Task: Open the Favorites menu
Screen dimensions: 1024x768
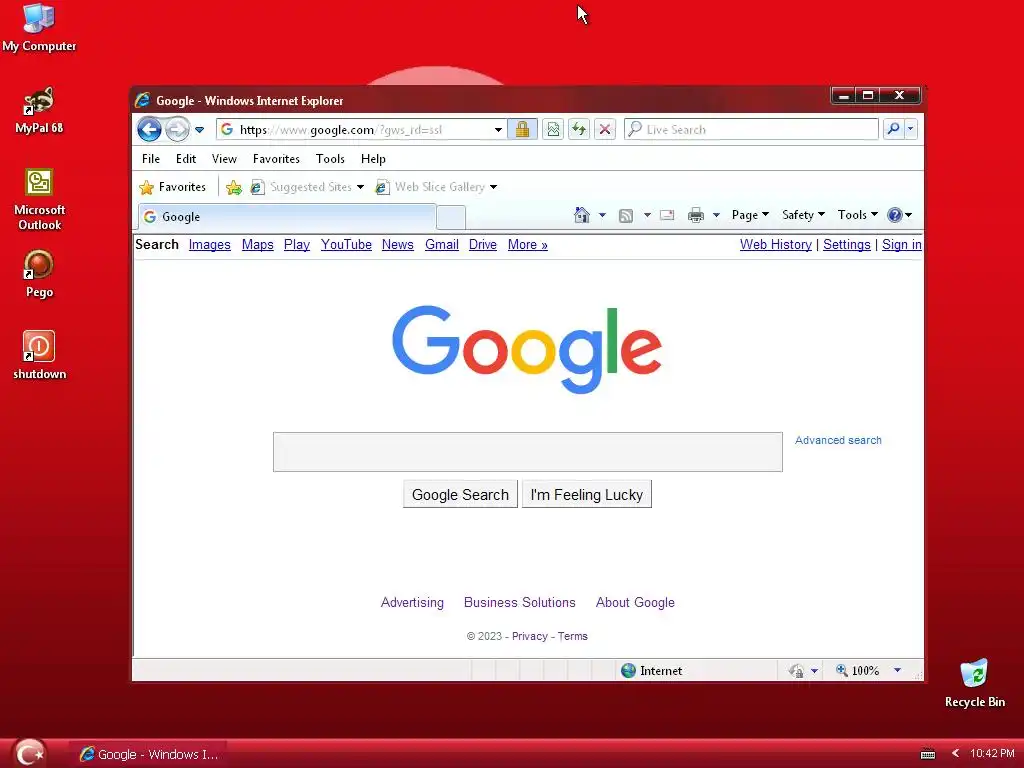Action: click(276, 159)
